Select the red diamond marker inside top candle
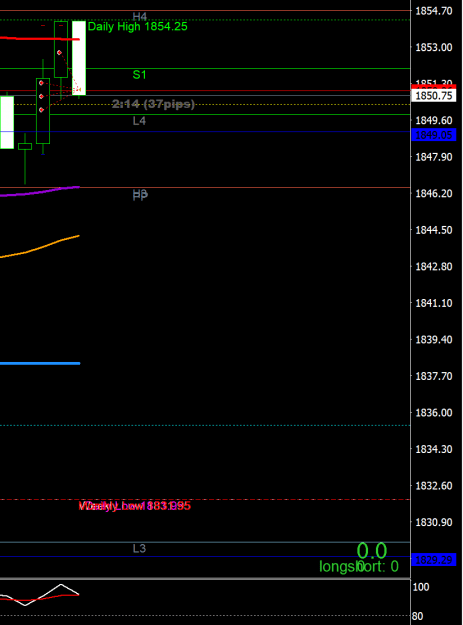 [x=59, y=53]
